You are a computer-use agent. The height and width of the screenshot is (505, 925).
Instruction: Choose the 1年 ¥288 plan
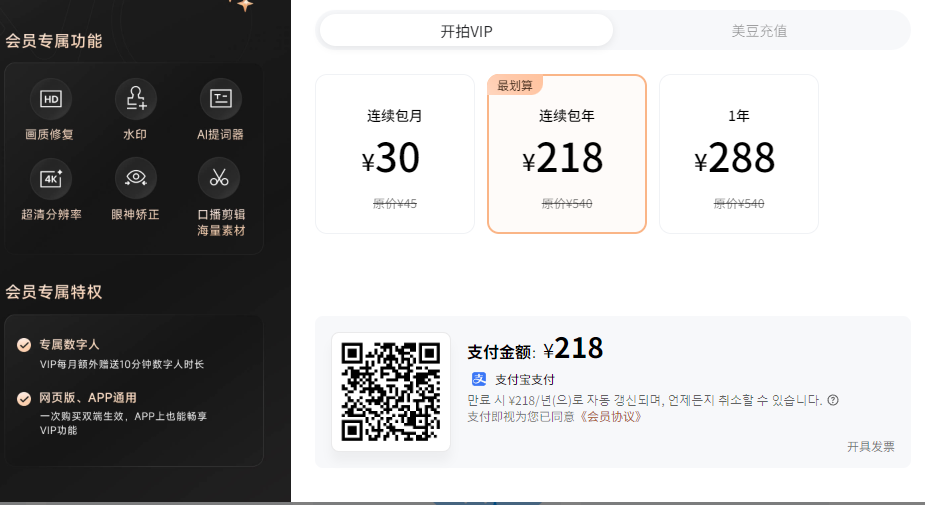coord(739,154)
